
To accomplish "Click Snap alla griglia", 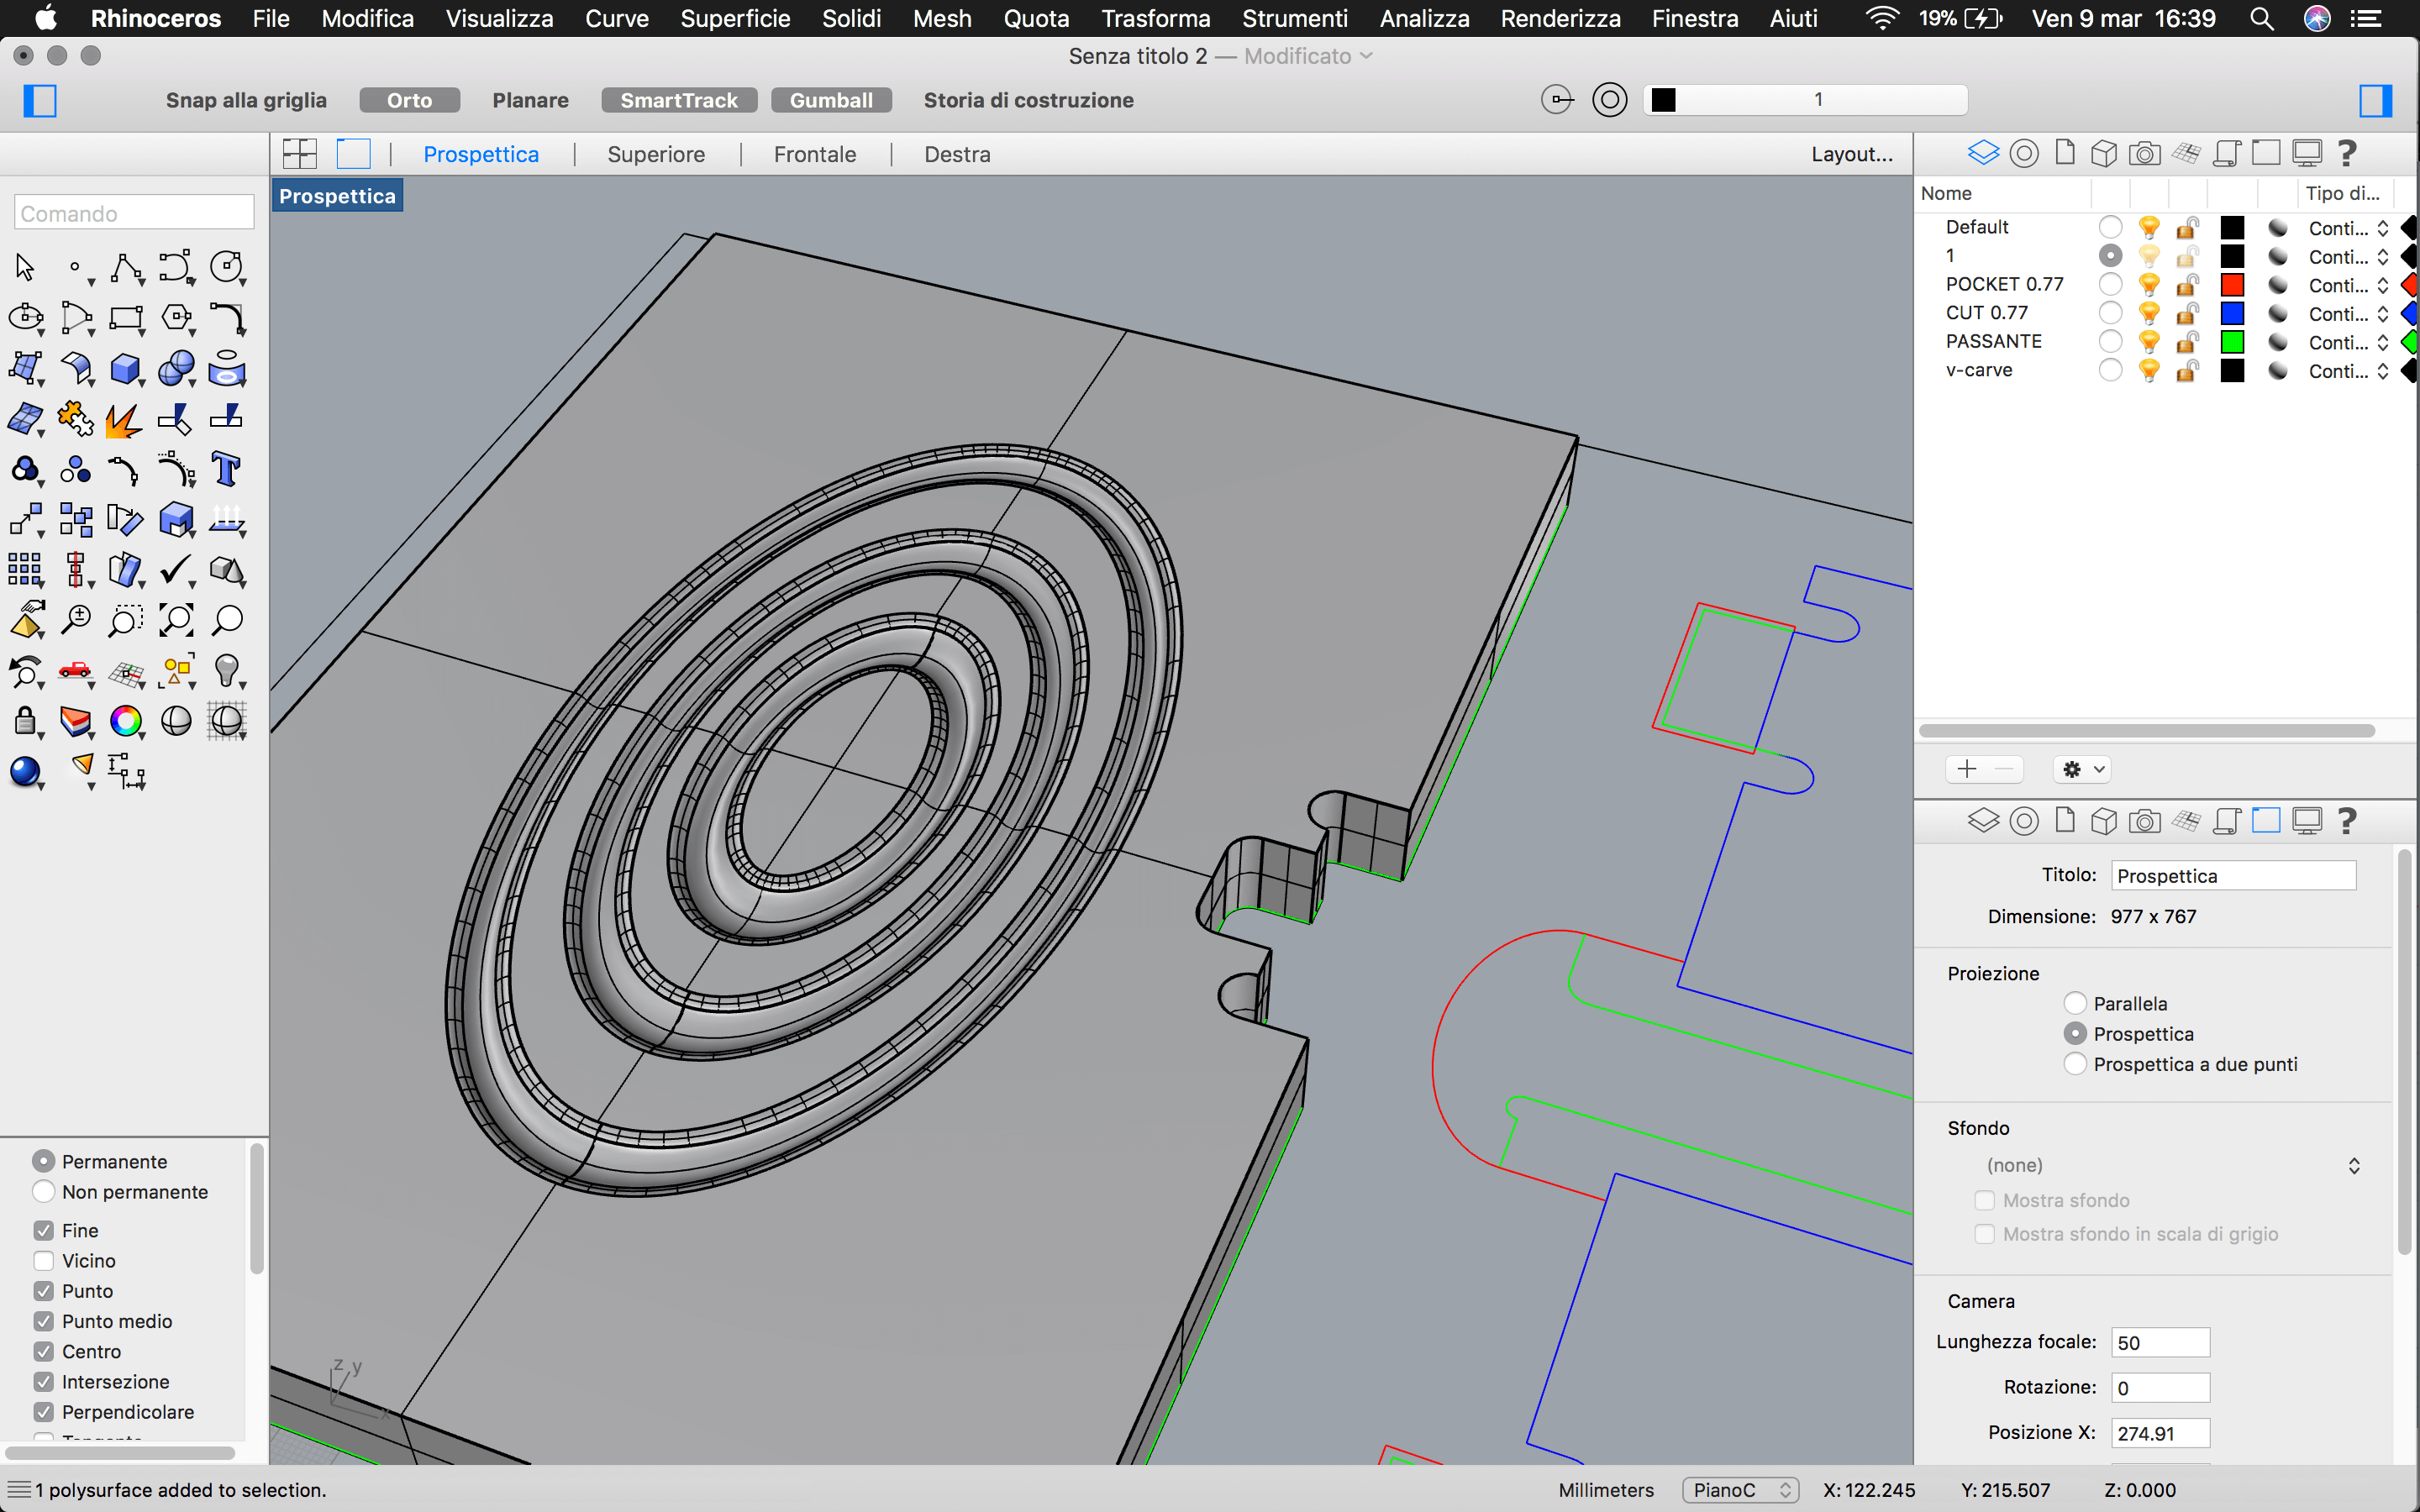I will coord(246,100).
